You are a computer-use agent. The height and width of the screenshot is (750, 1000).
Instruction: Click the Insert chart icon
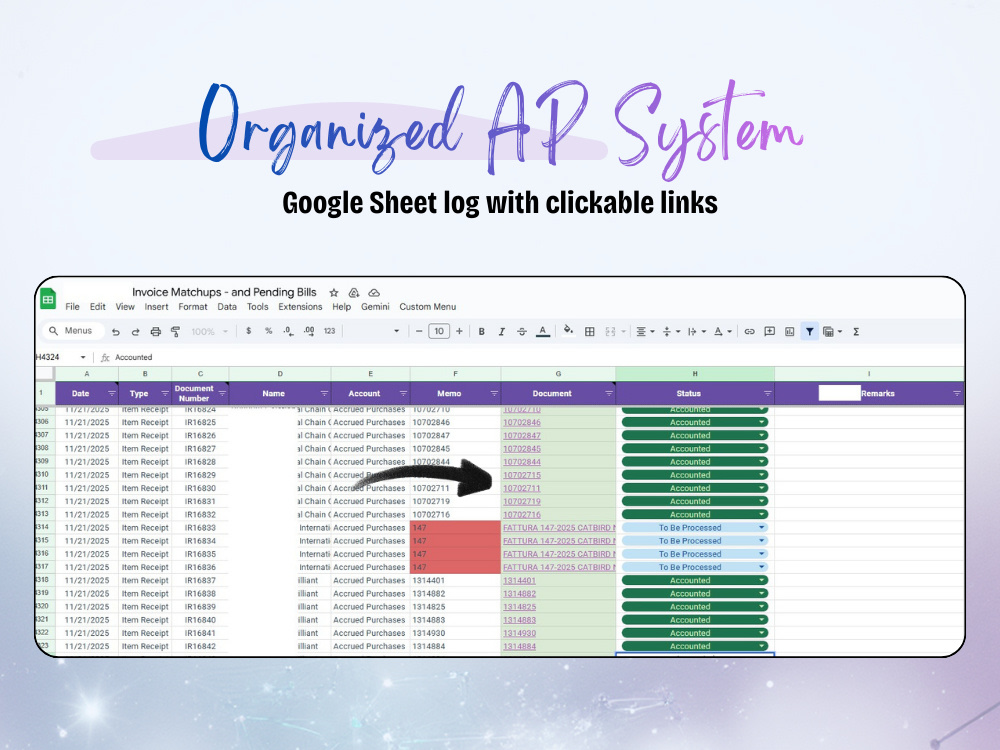pyautogui.click(x=790, y=332)
